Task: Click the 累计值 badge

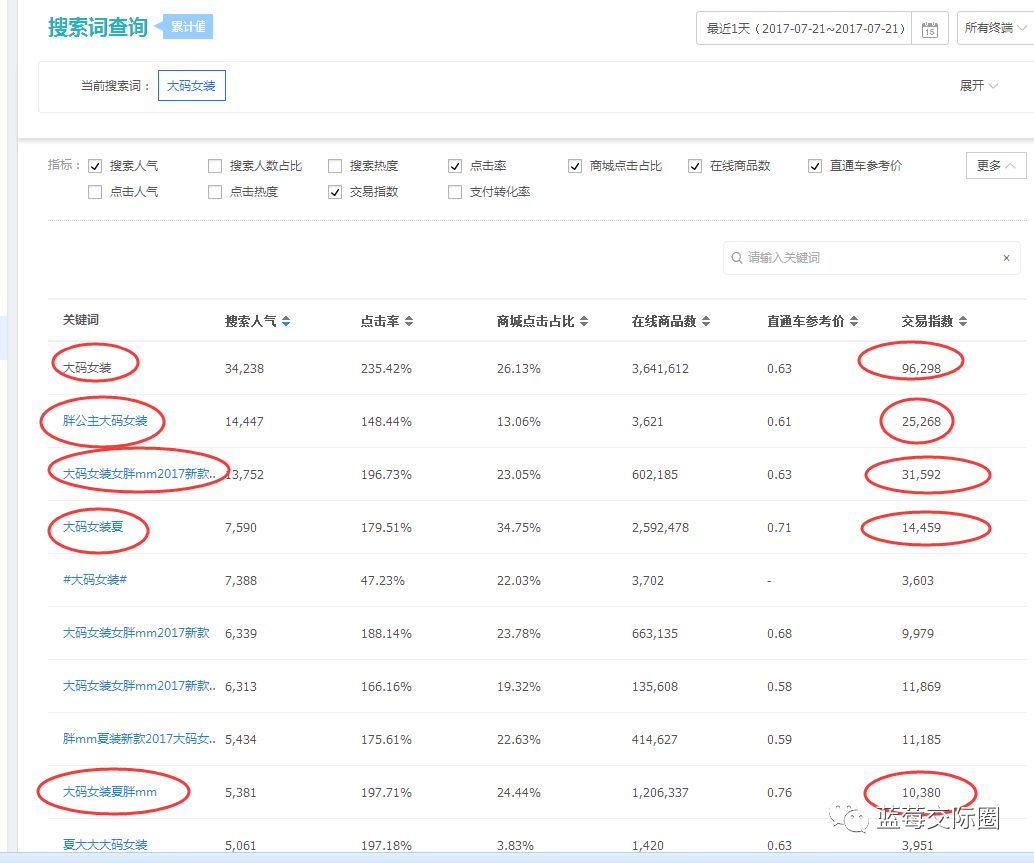Action: coord(188,26)
